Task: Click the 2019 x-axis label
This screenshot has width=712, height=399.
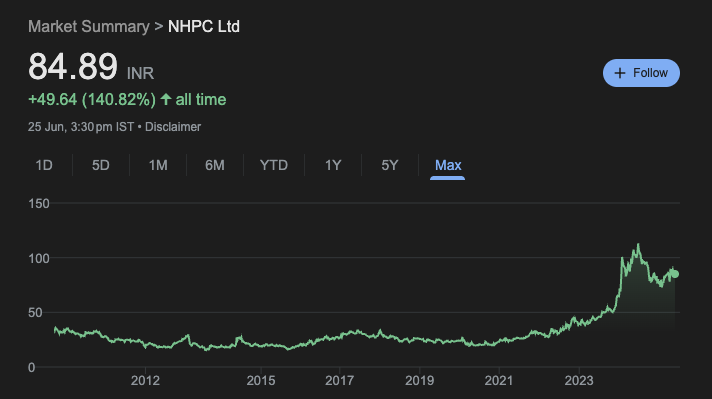Action: click(x=419, y=380)
